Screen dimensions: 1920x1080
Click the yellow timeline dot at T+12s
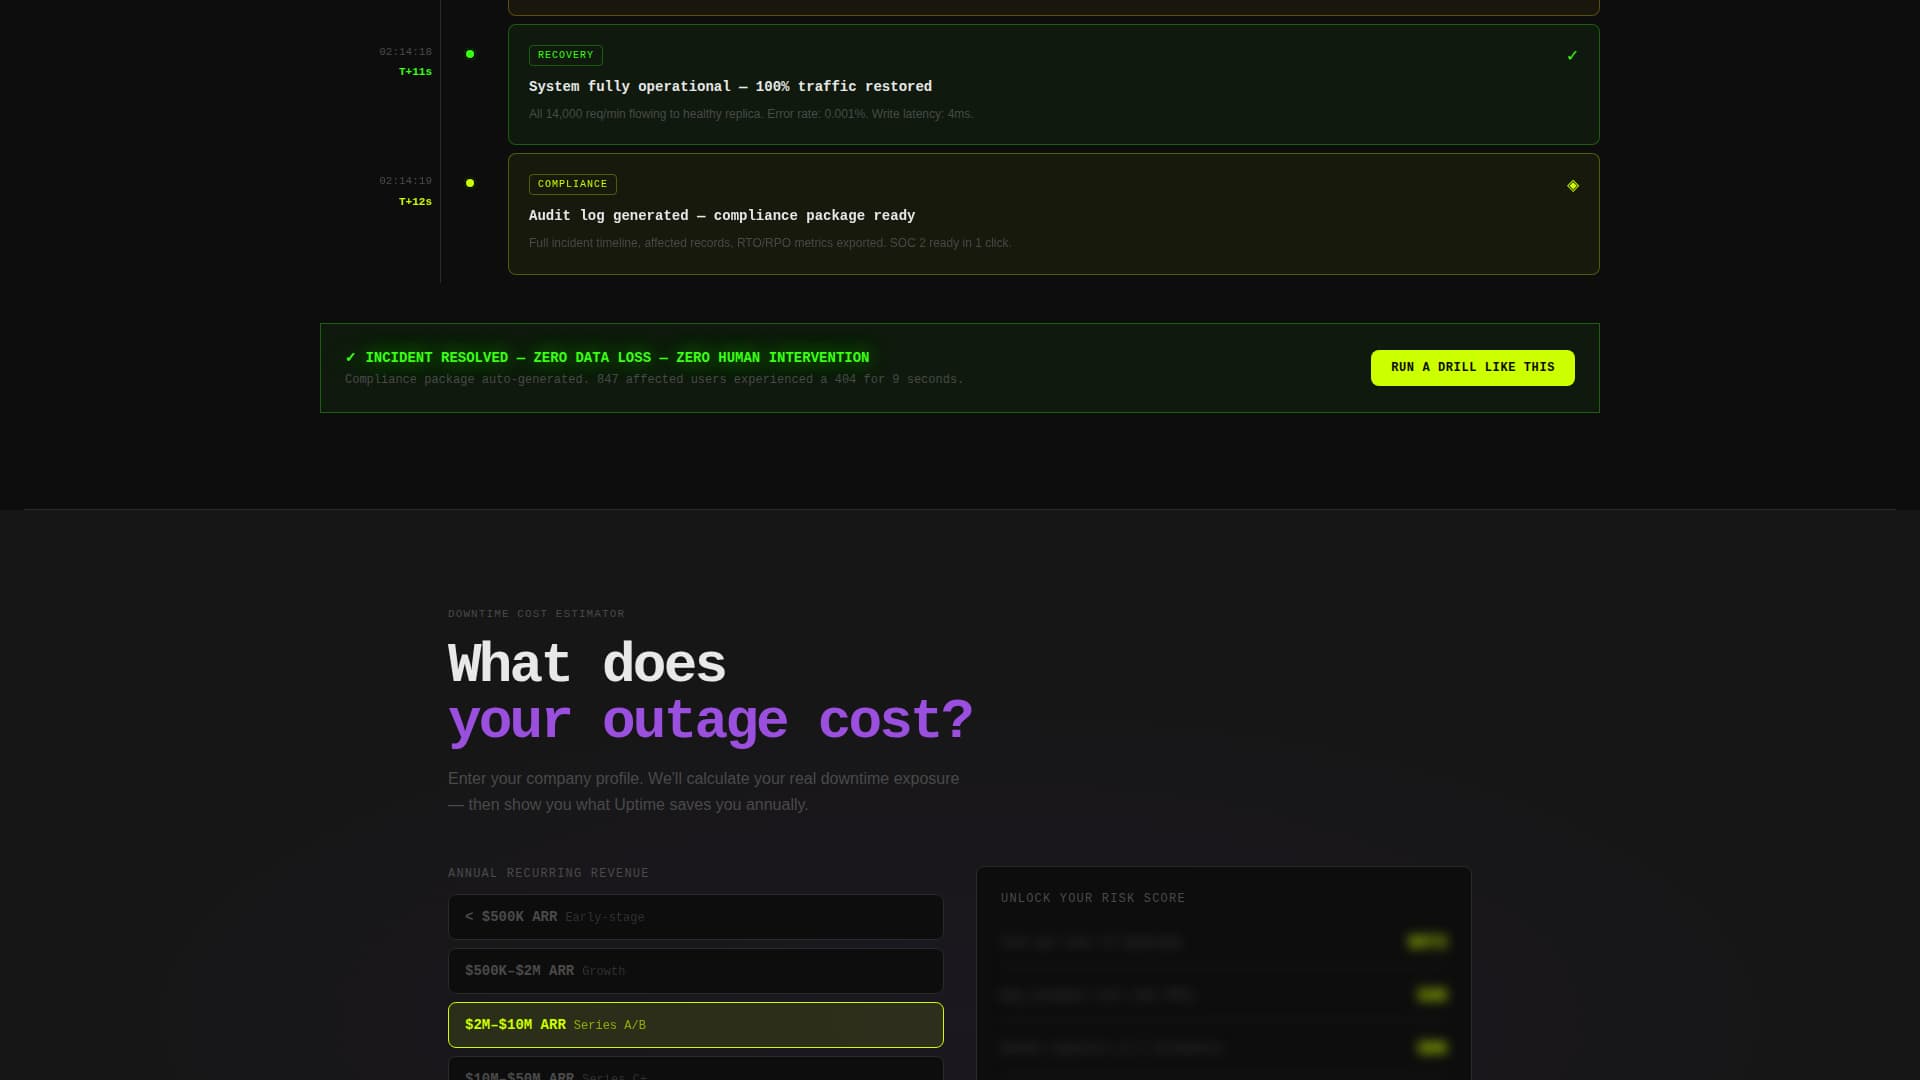pos(470,183)
